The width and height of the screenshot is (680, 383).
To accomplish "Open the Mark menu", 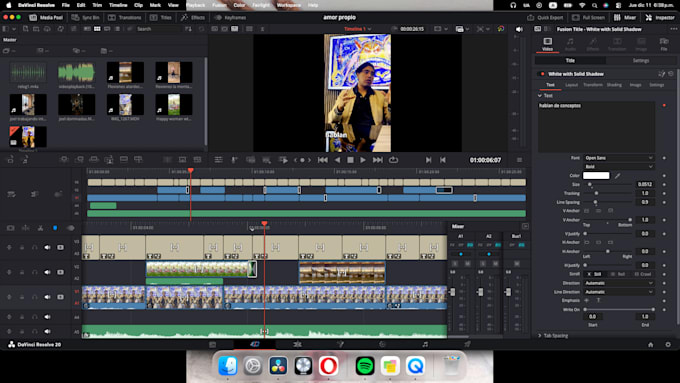I will pyautogui.click(x=155, y=5).
